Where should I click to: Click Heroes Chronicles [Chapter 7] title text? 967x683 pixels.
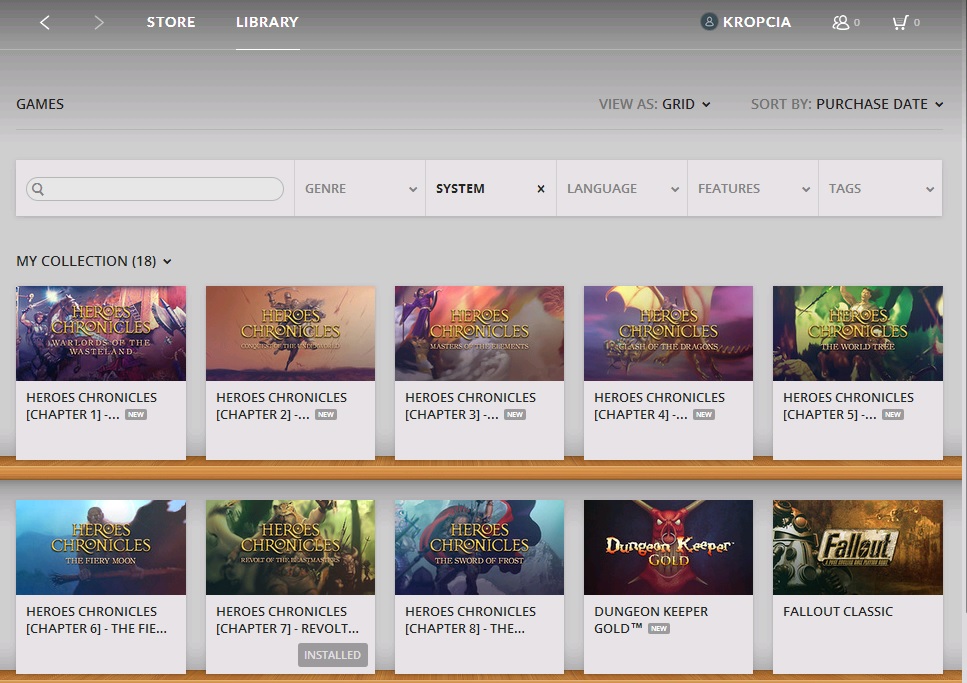[287, 620]
